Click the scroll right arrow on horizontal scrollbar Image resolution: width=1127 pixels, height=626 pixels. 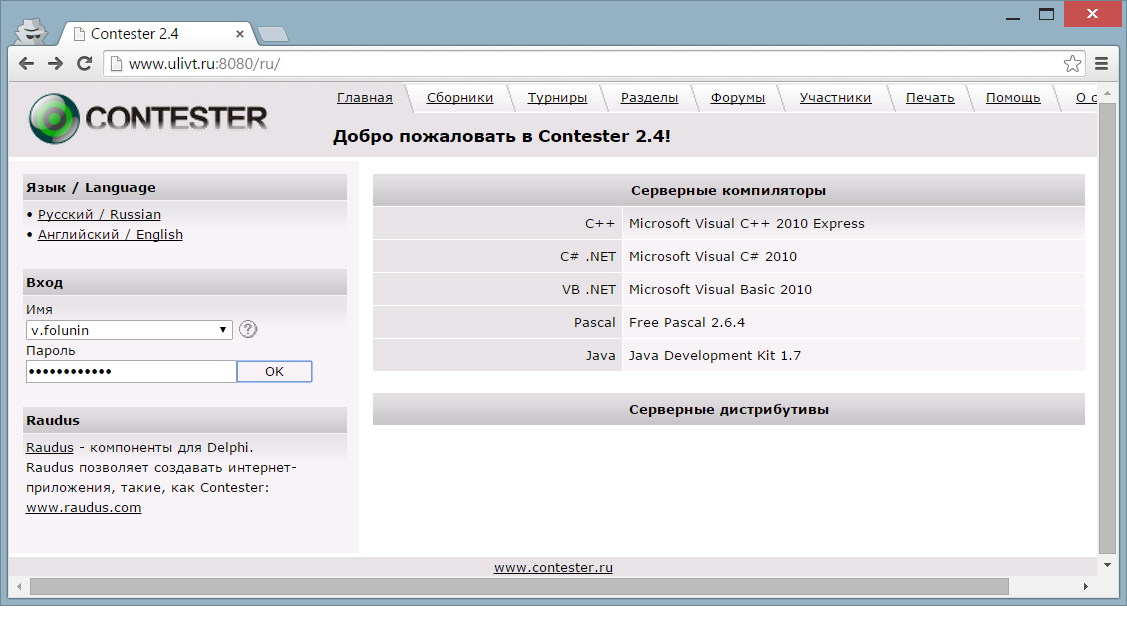click(x=1086, y=586)
